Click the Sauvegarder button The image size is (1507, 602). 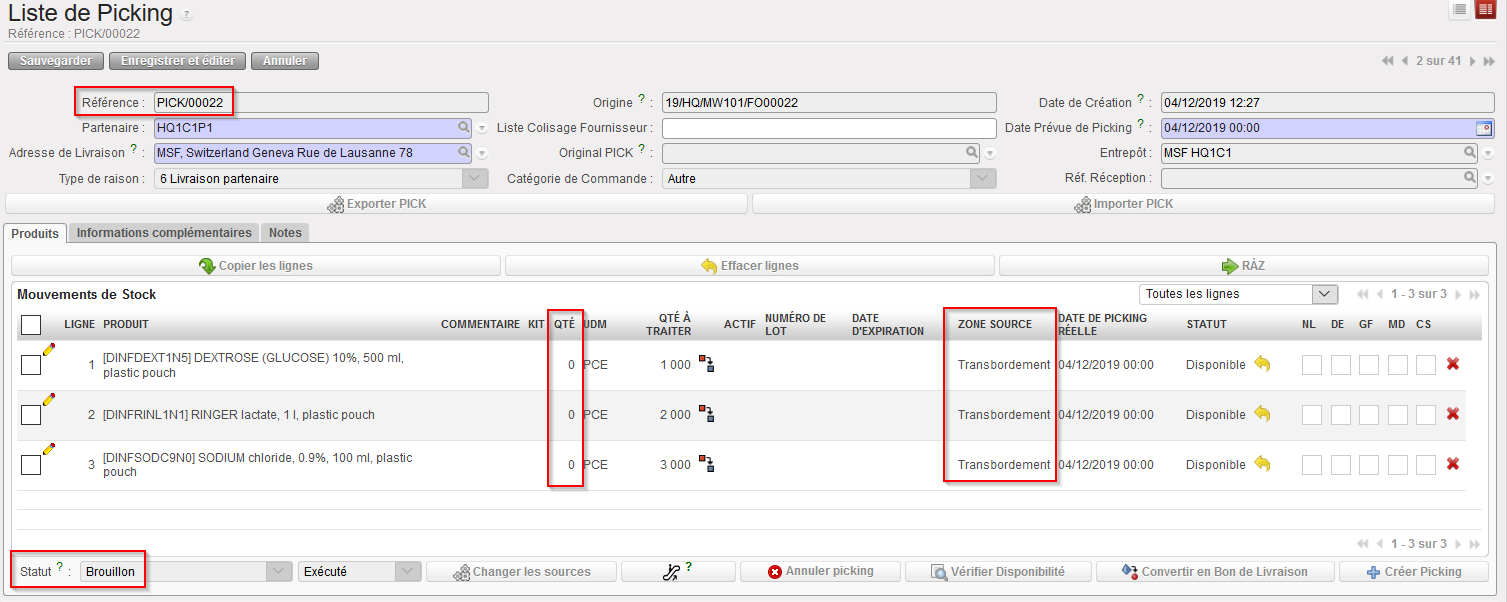(56, 61)
